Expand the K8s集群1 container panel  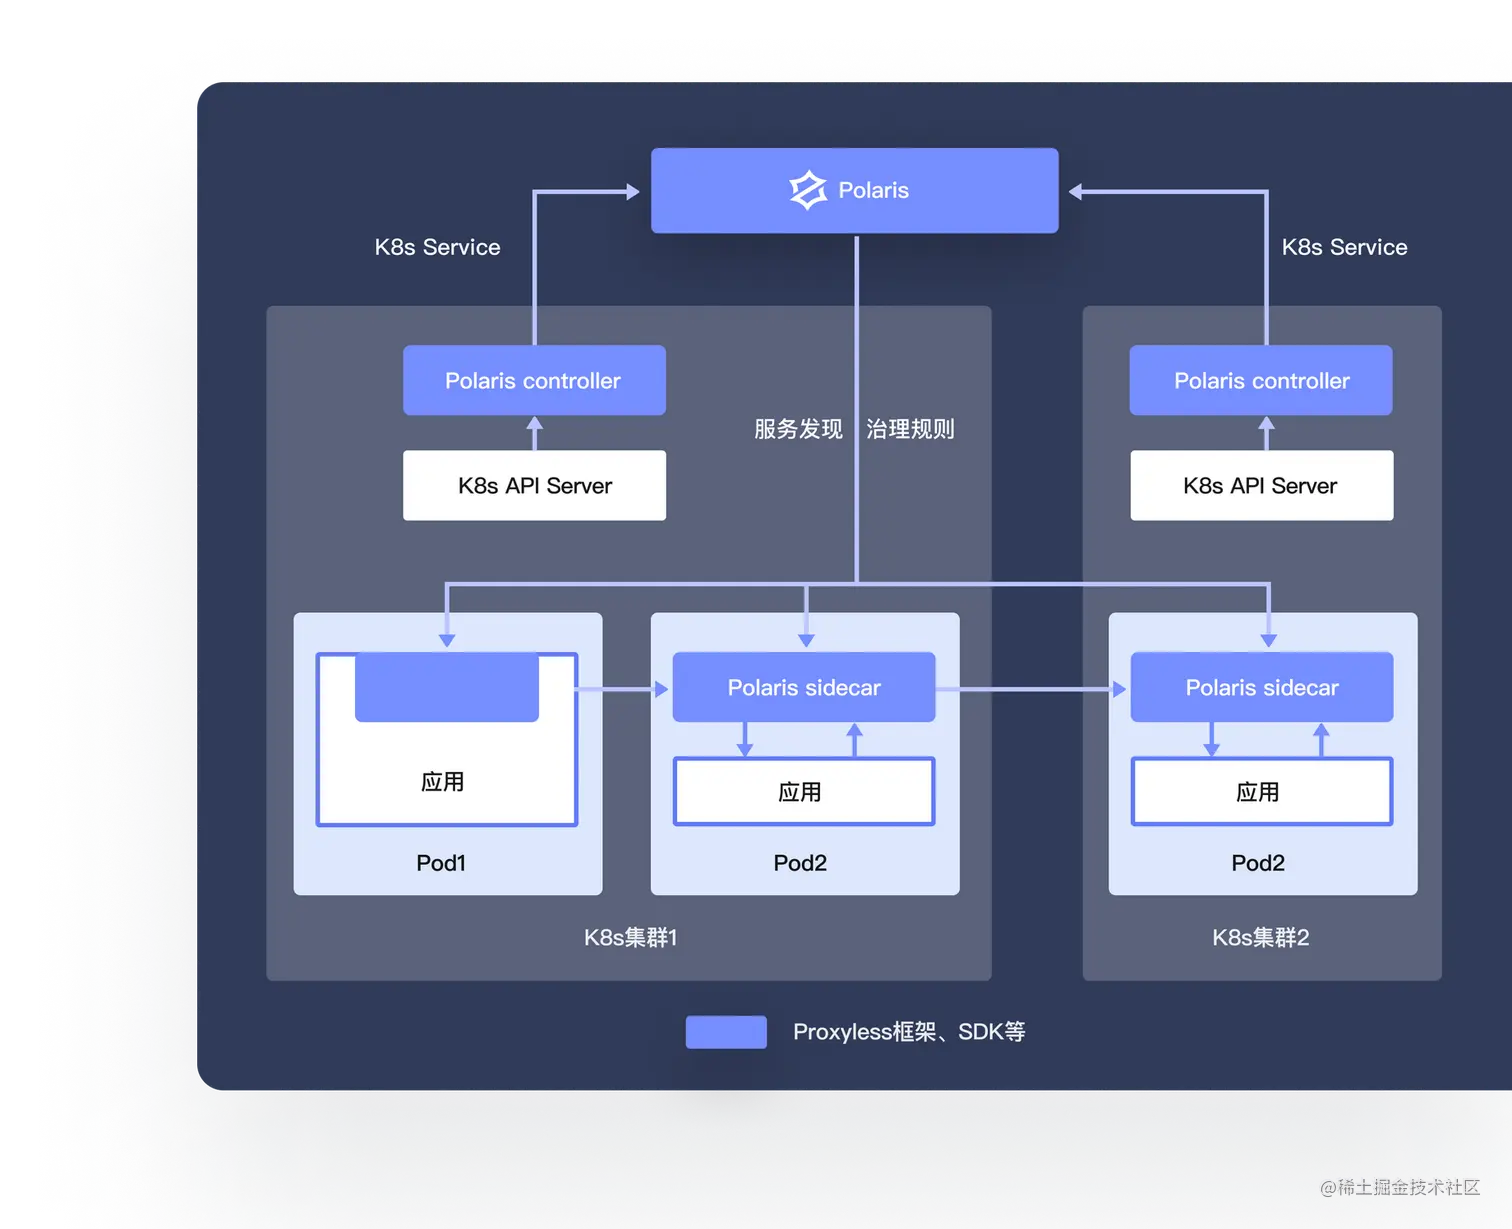pos(630,938)
